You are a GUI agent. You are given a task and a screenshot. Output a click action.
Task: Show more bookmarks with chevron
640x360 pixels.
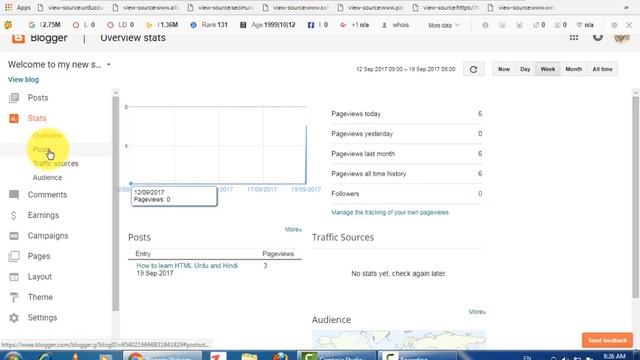[x=627, y=7]
